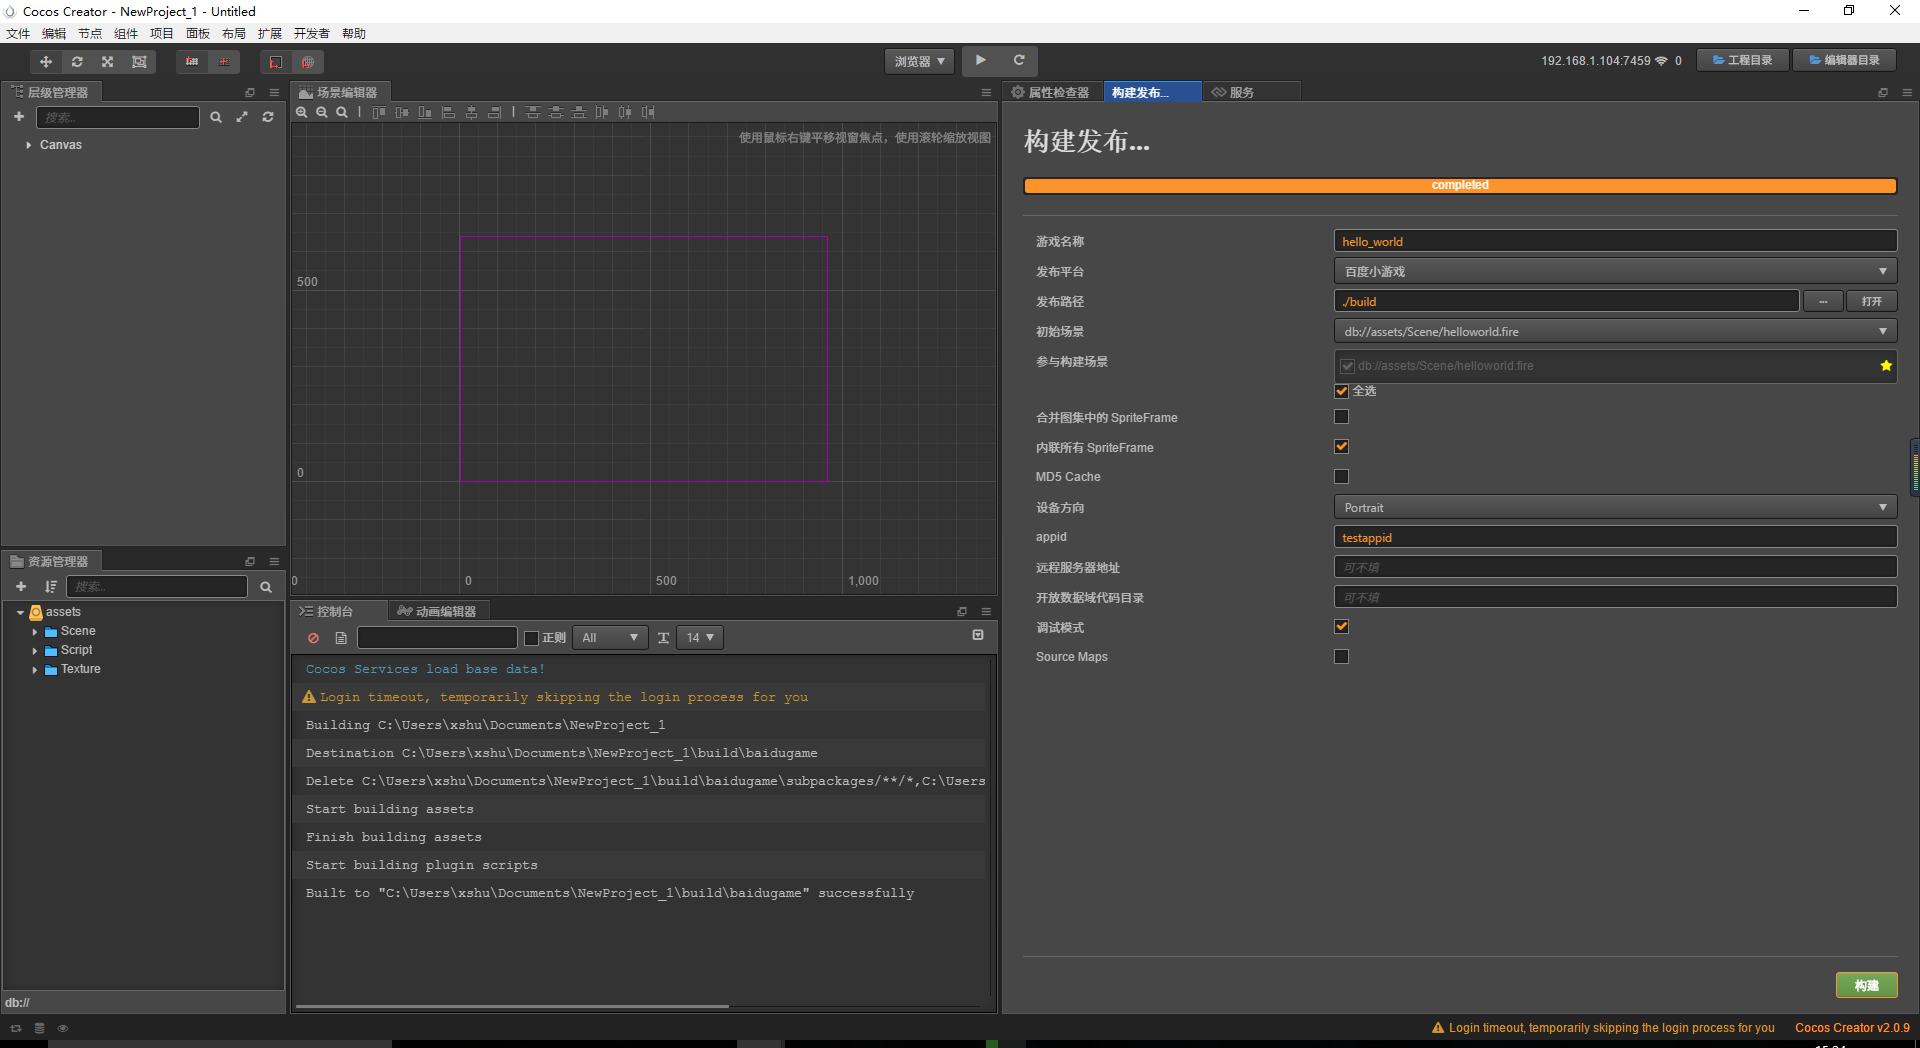Viewport: 1920px width, 1048px height.
Task: Click the add node plus icon in hierarchy
Action: point(19,117)
